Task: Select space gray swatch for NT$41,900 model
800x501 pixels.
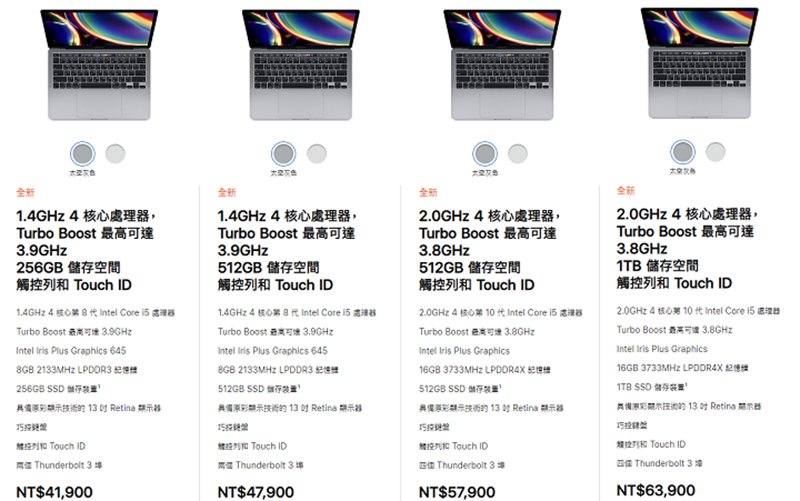Action: coord(83,154)
